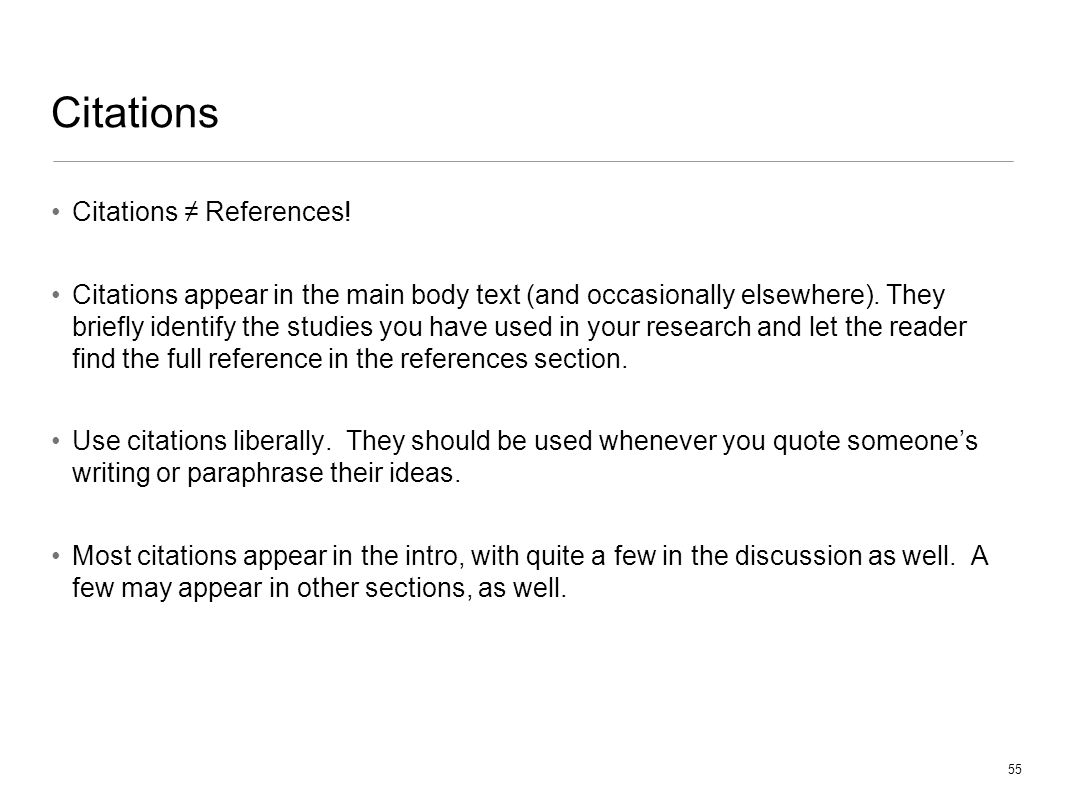Click the ≠ symbol in first bullet
Image resolution: width=1066 pixels, height=800 pixels.
(191, 213)
